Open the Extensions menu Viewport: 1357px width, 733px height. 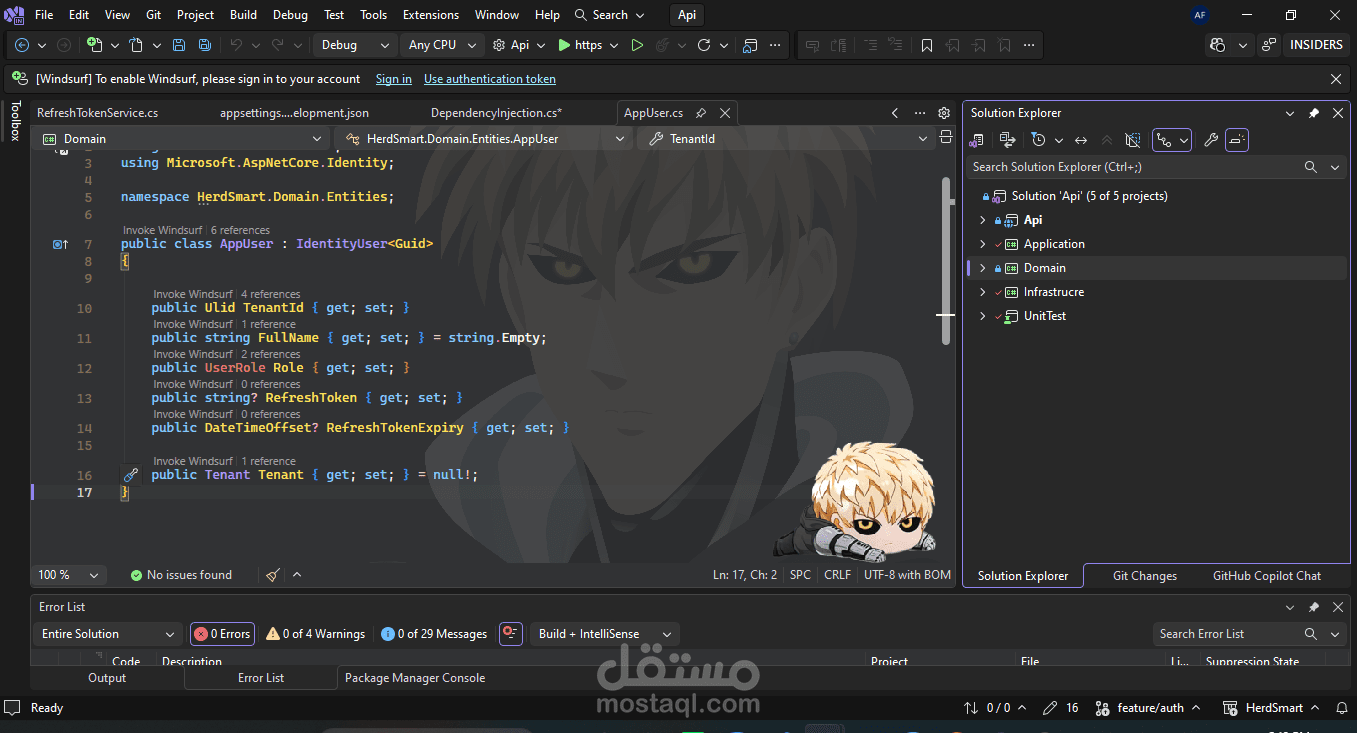431,15
